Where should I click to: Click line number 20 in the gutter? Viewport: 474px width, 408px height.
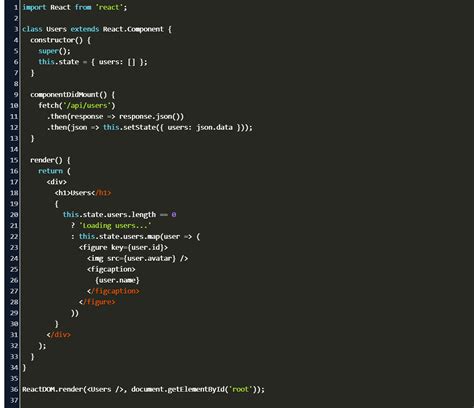14,215
